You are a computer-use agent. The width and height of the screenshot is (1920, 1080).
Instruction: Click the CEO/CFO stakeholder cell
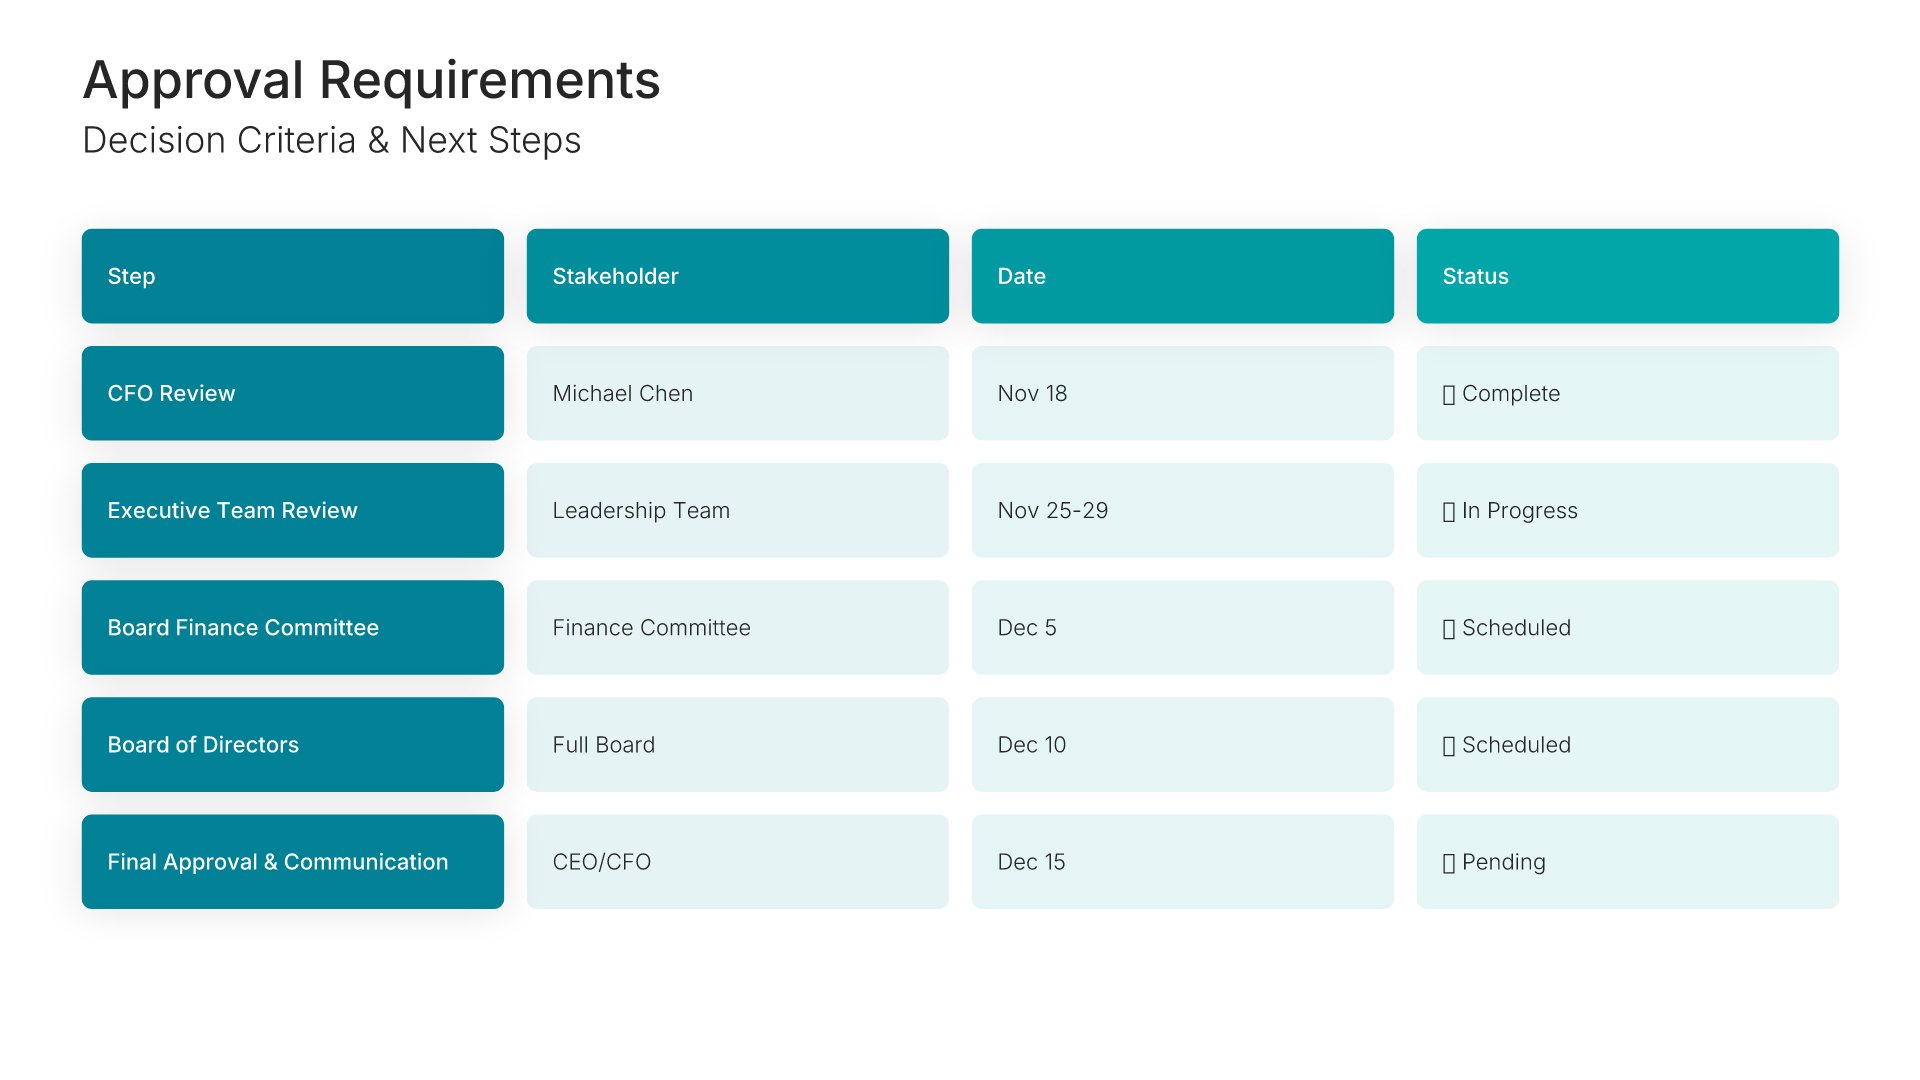pos(737,861)
